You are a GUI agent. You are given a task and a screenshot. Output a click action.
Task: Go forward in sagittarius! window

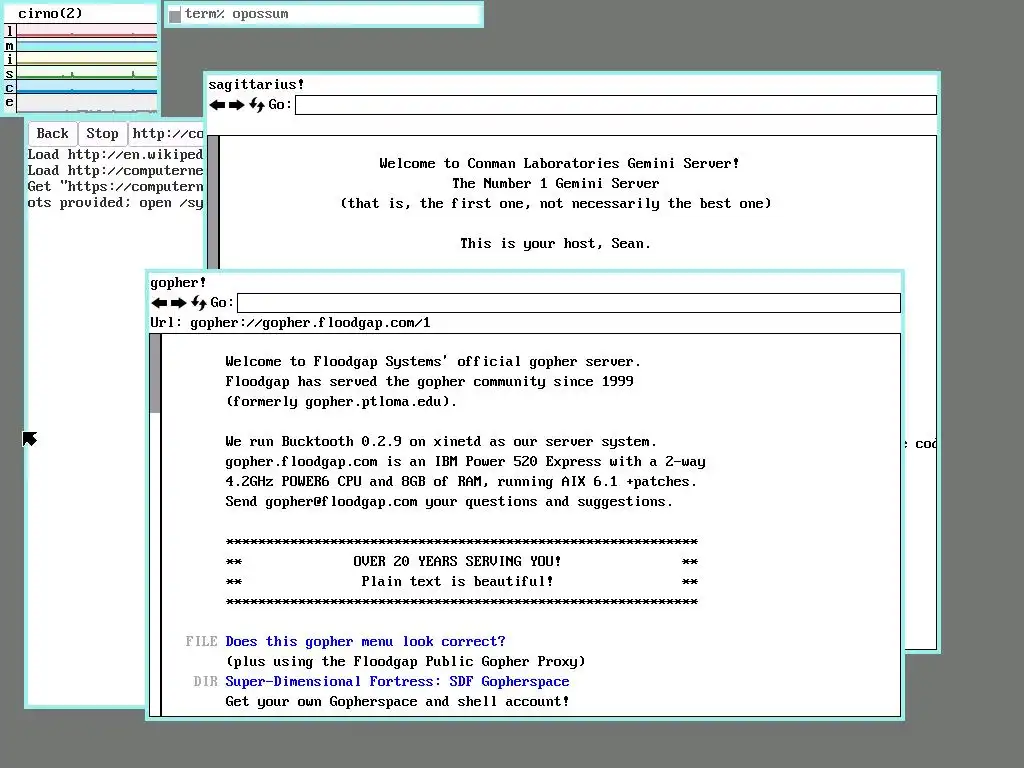tap(236, 104)
